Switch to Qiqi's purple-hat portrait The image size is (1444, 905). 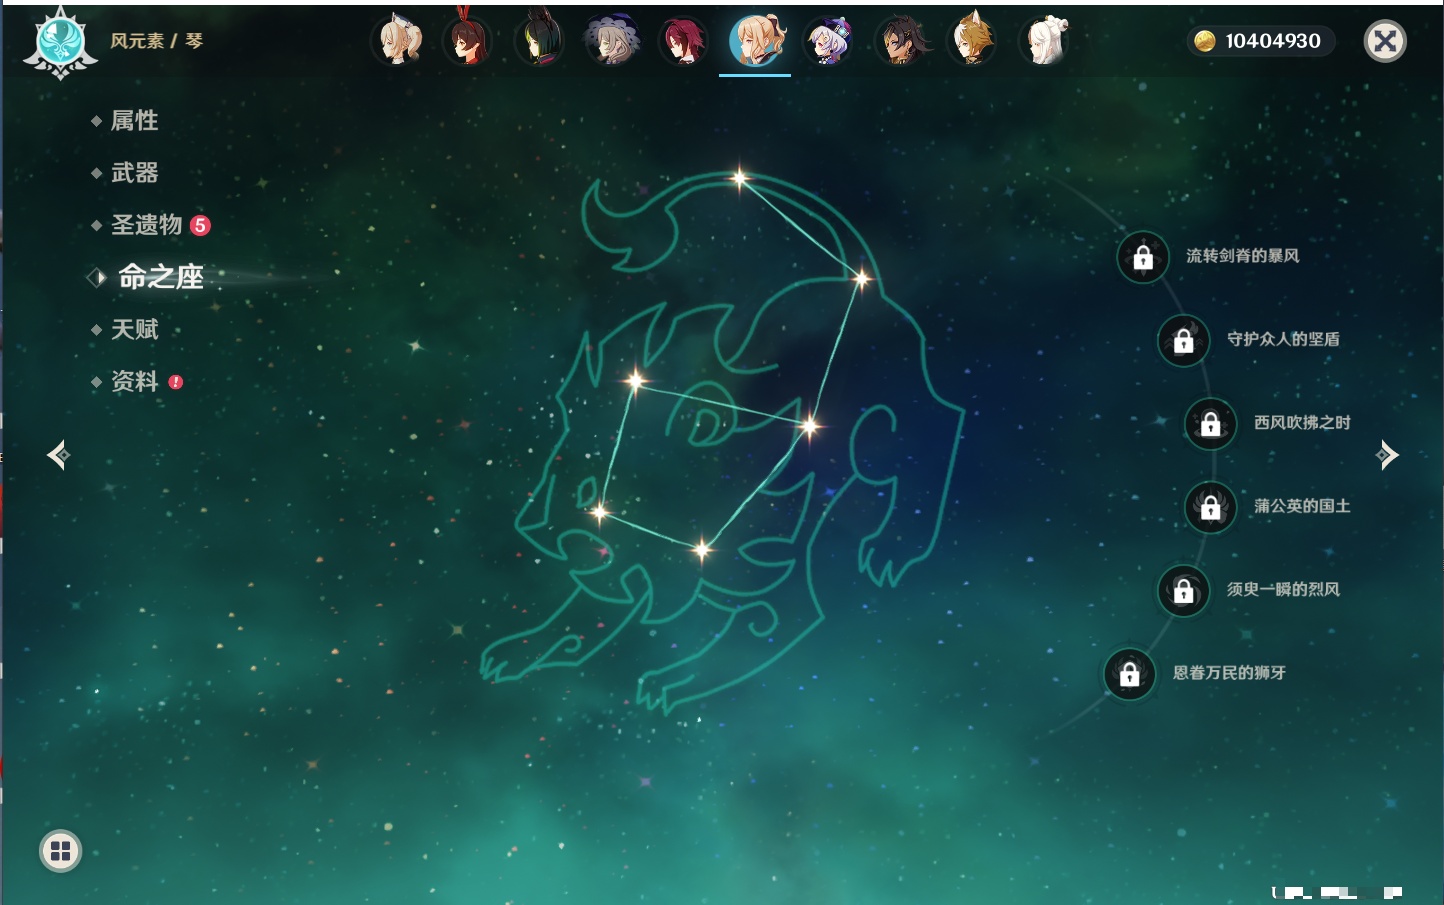coord(828,42)
